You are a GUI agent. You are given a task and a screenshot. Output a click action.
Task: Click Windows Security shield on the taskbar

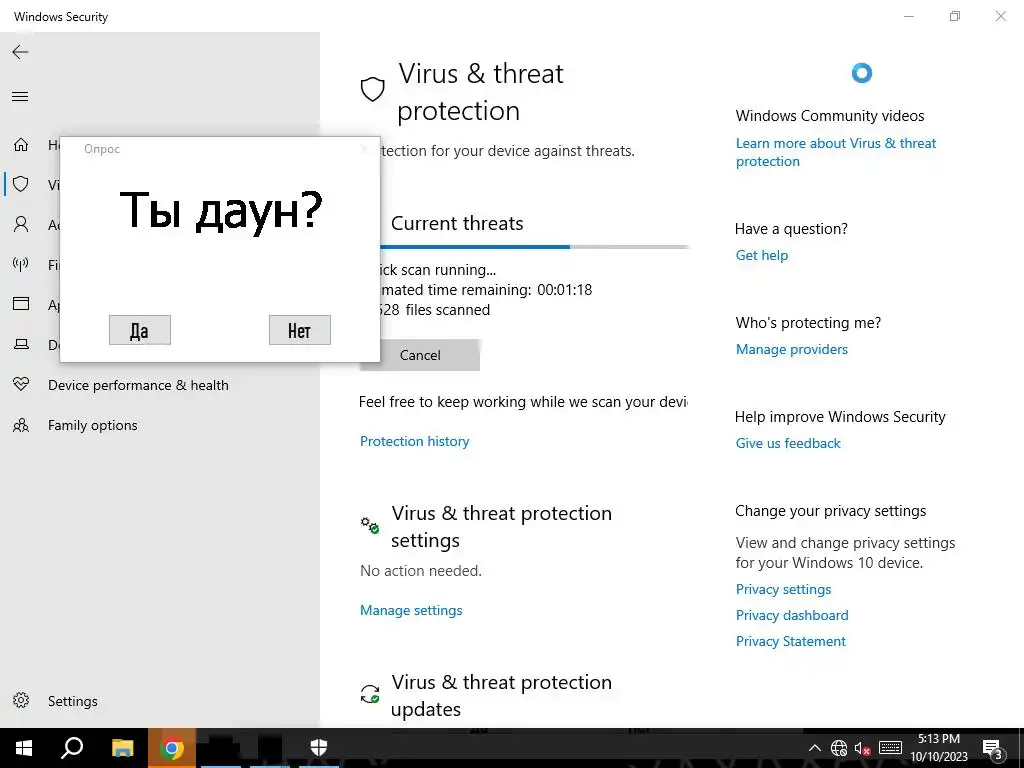point(319,748)
